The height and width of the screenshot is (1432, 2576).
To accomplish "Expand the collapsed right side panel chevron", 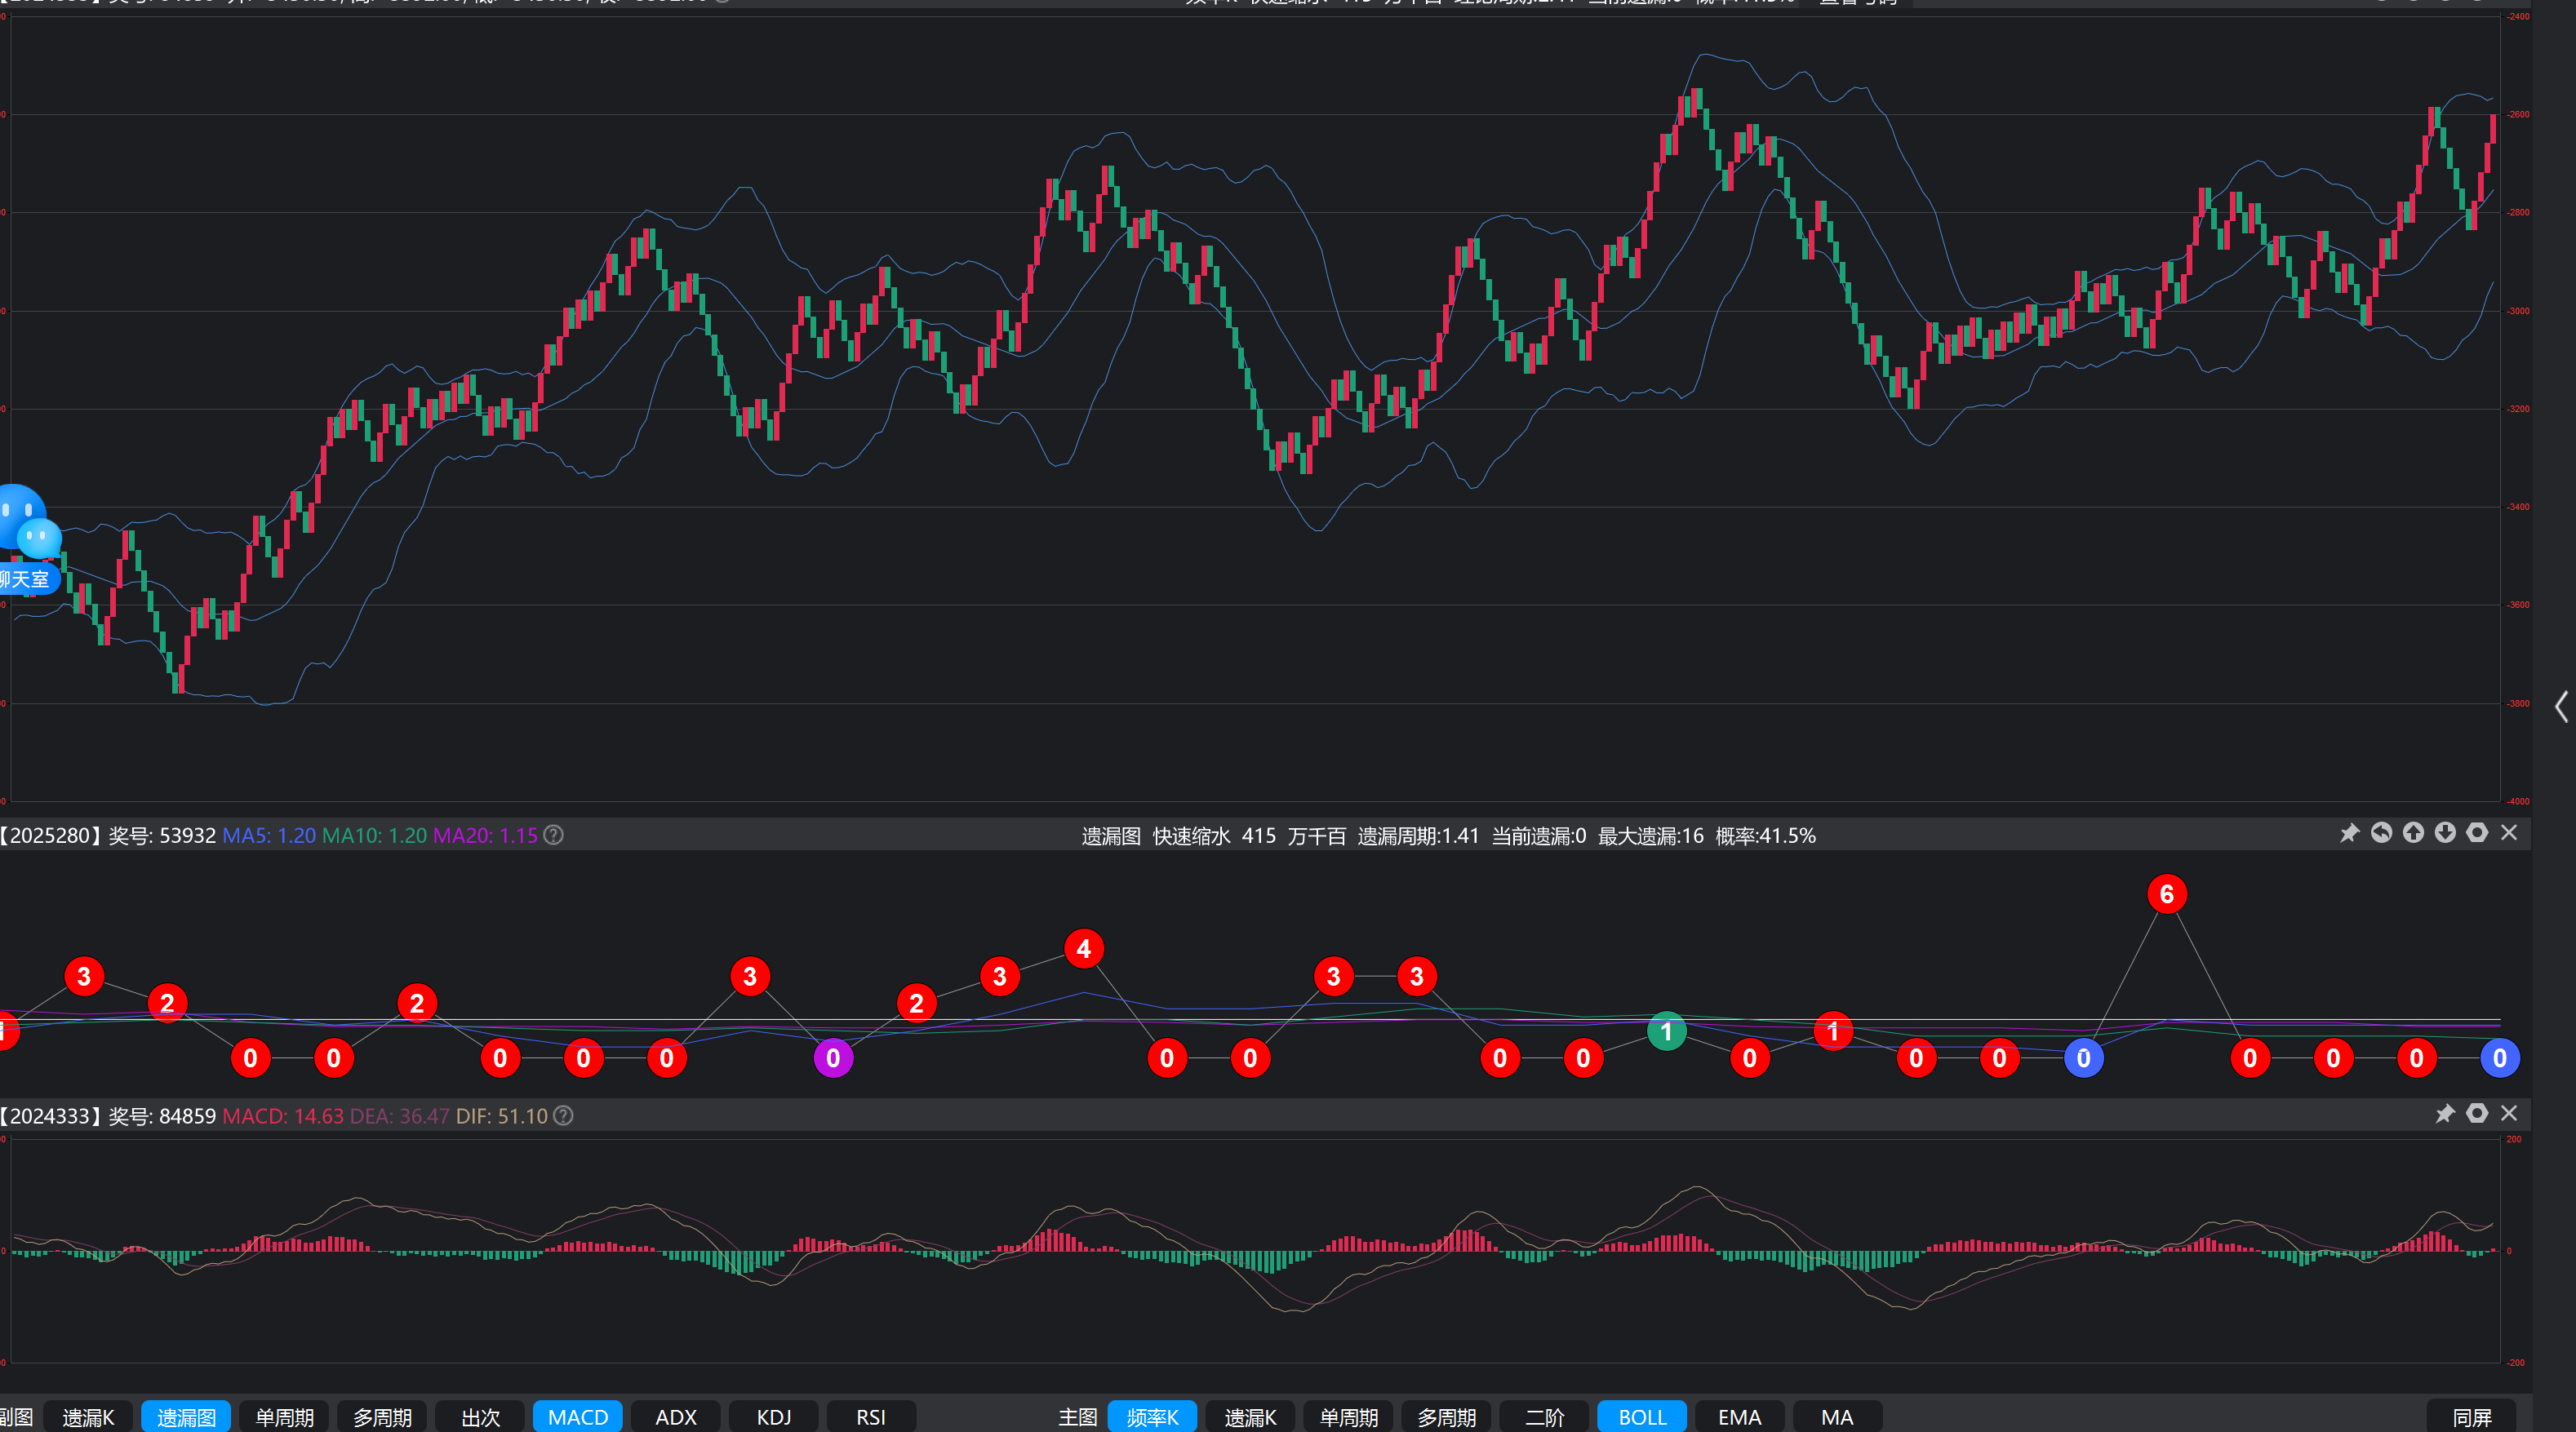I will coord(2560,707).
